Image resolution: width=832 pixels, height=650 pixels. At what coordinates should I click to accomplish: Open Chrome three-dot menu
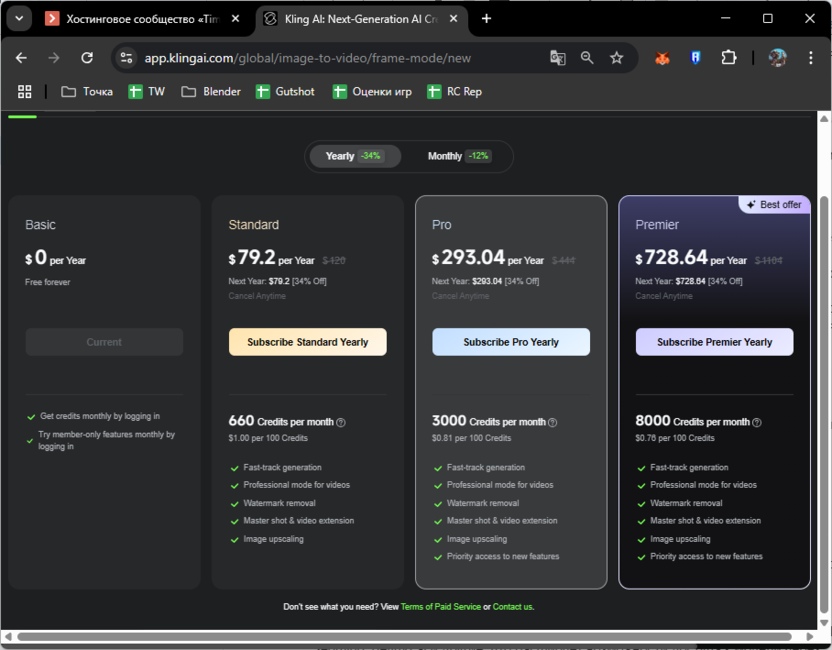click(x=811, y=58)
